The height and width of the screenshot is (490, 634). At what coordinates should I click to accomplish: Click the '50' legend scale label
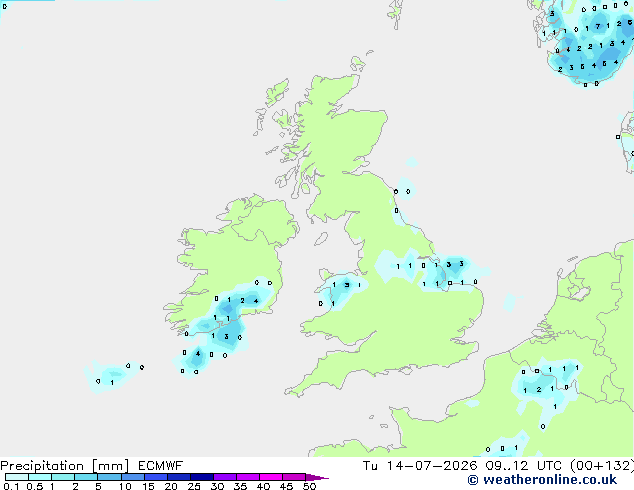click(309, 486)
